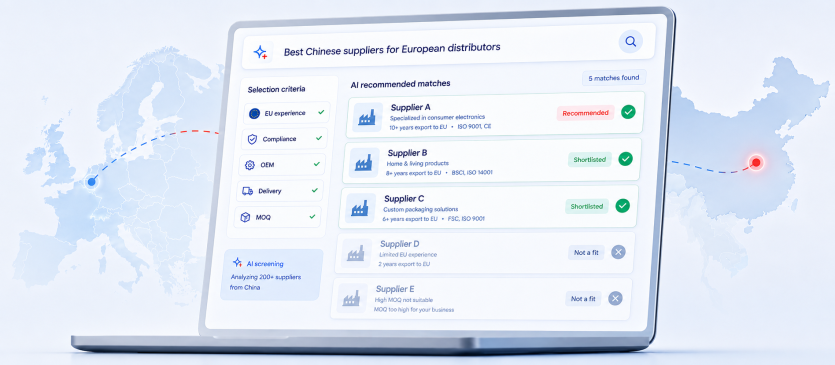Toggle the green check on Supplier A
This screenshot has width=835, height=365.
pos(628,112)
